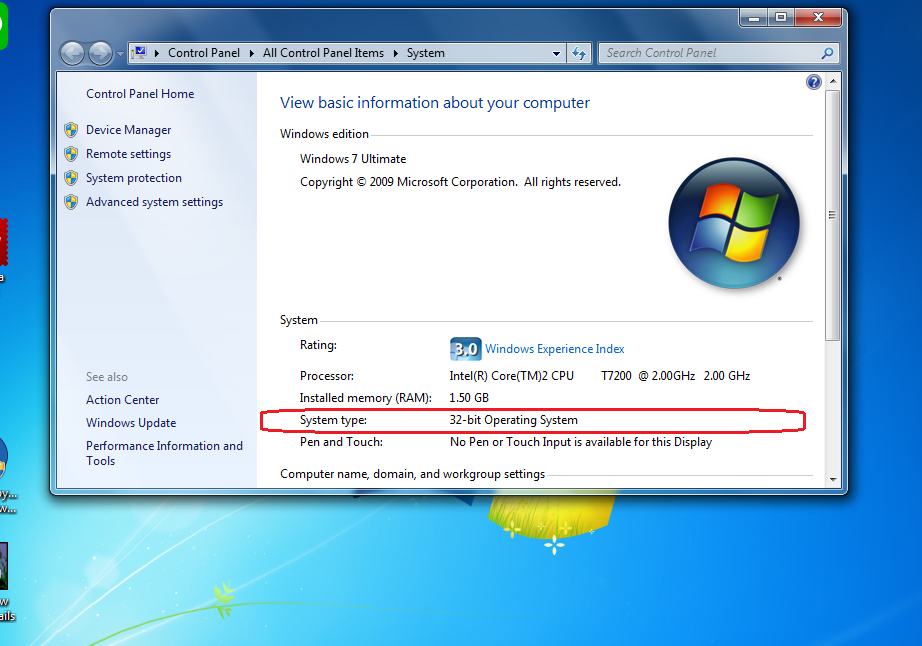Open Help with the question mark icon

[x=814, y=82]
